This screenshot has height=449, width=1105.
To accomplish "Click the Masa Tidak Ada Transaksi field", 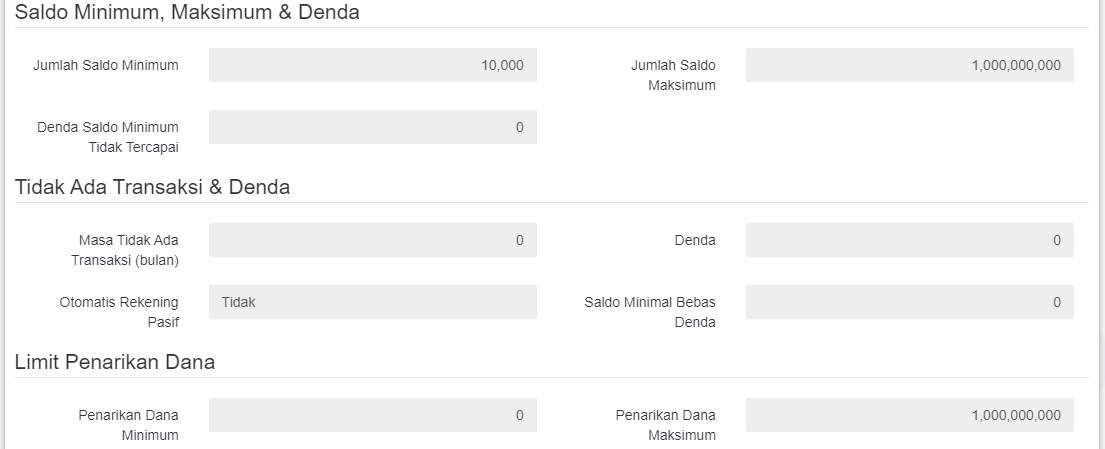I will [372, 240].
